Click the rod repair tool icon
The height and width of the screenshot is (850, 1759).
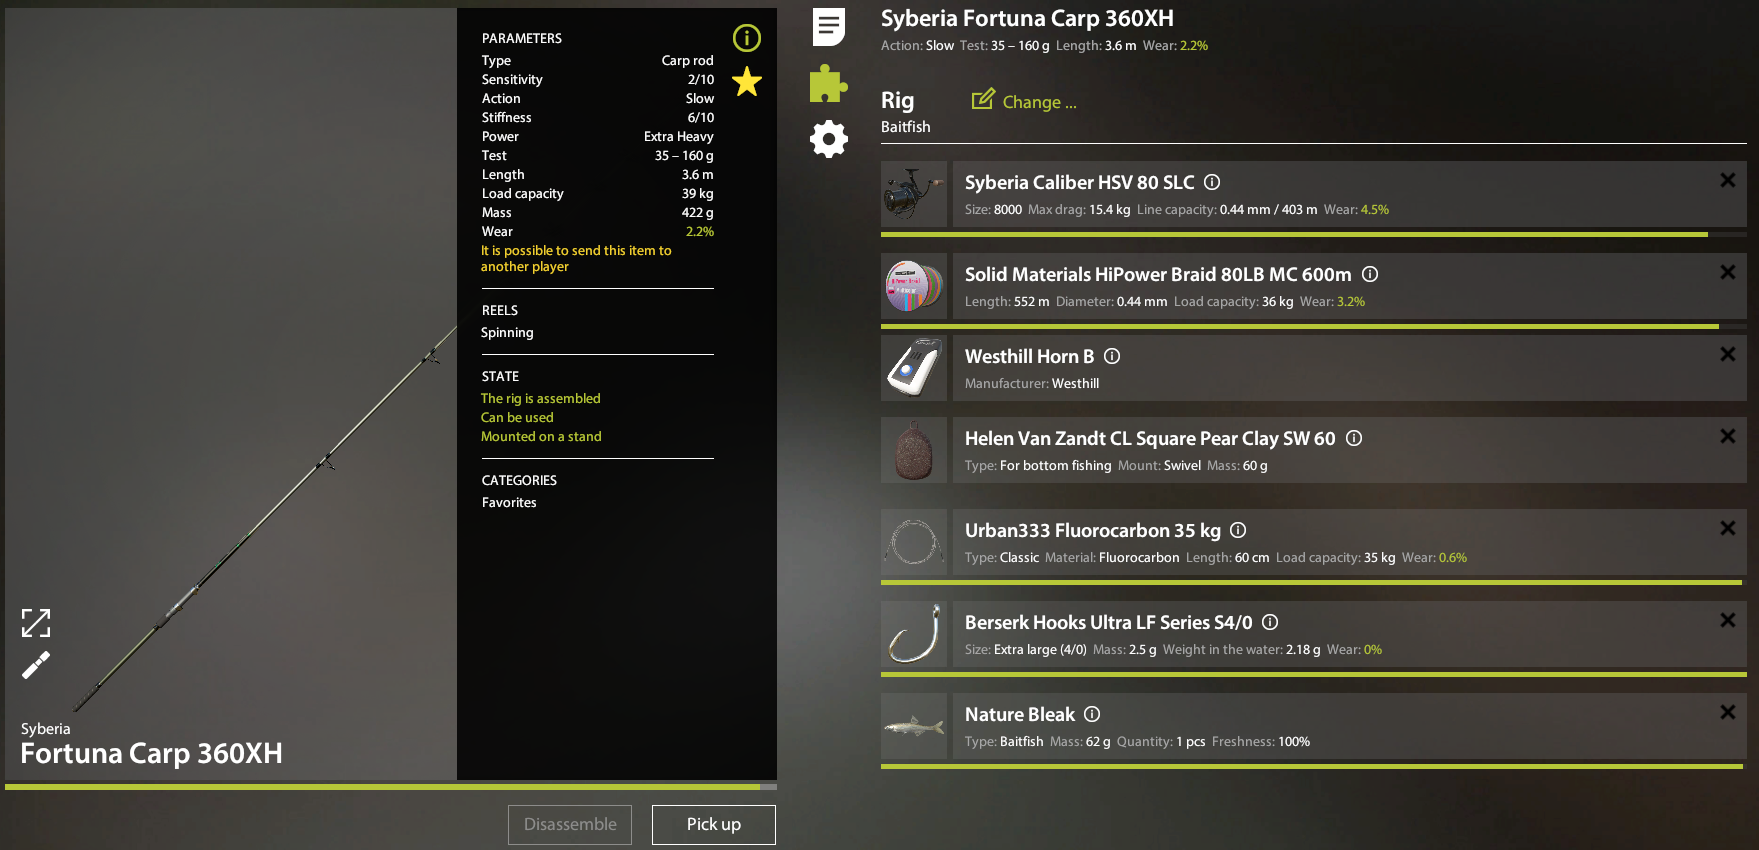click(36, 665)
